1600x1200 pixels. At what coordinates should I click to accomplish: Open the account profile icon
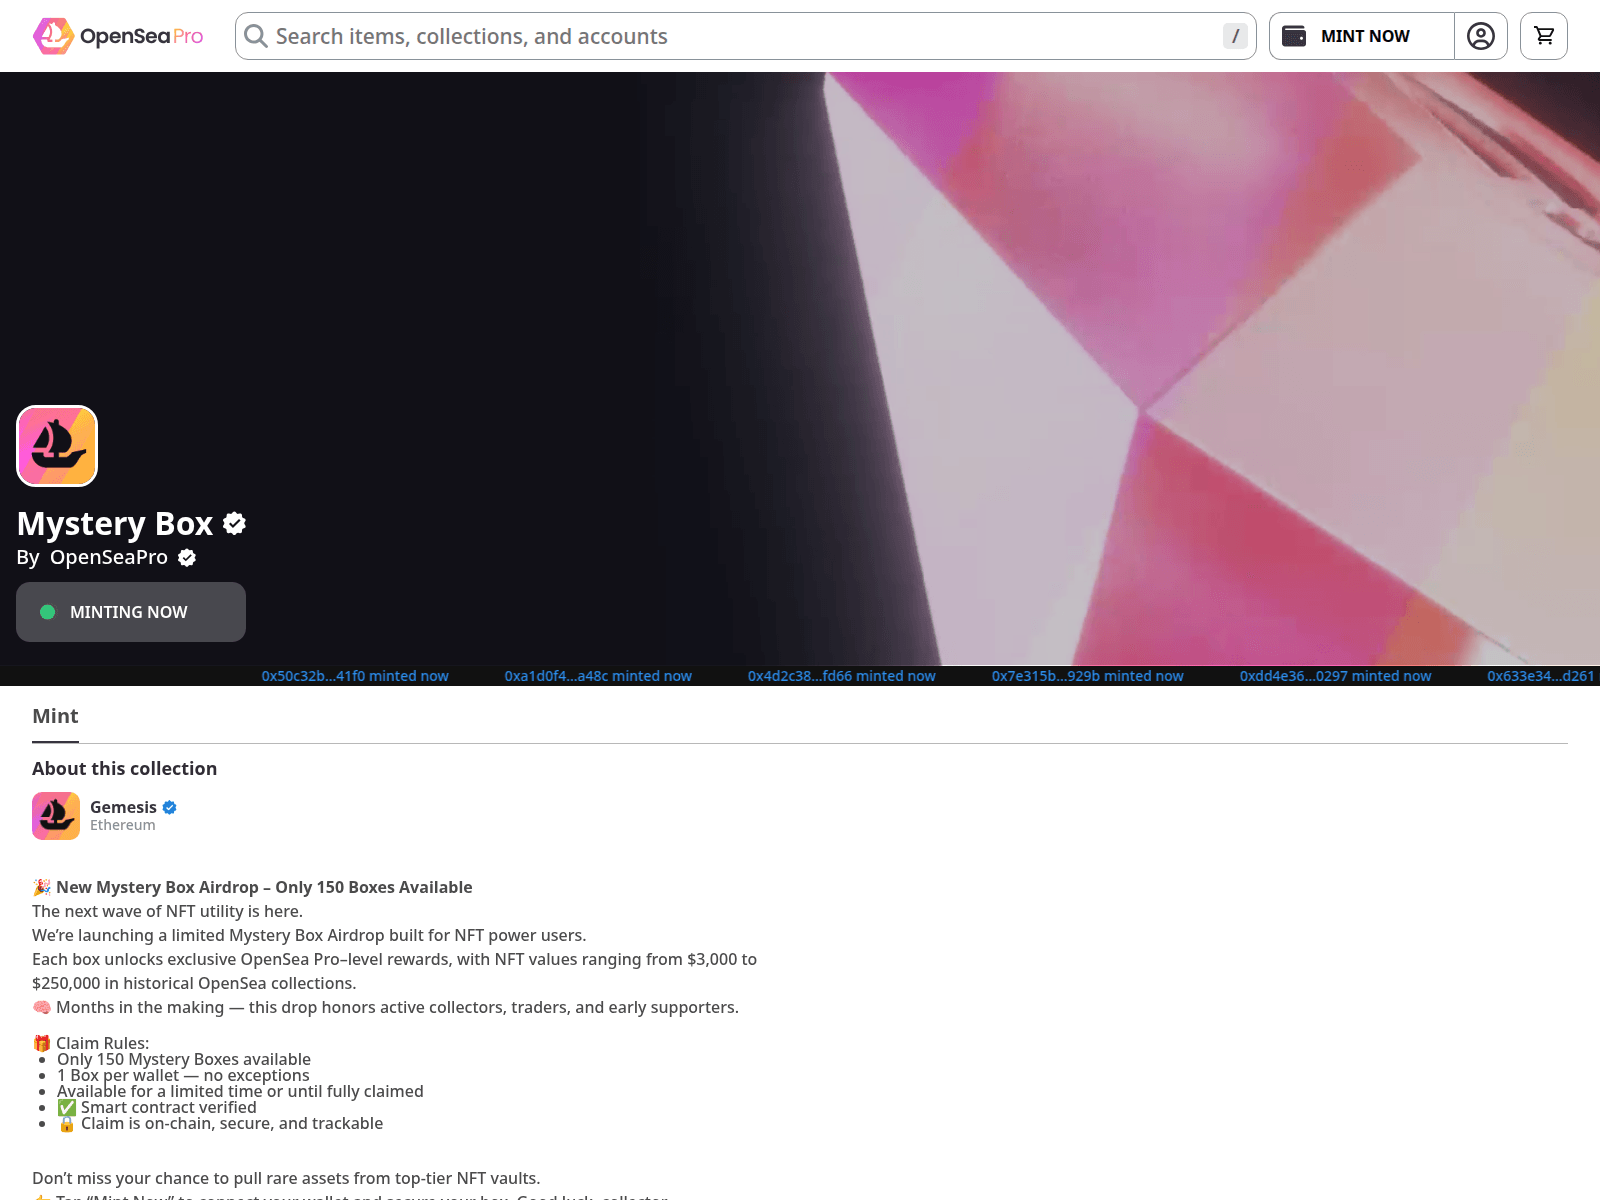(x=1481, y=36)
